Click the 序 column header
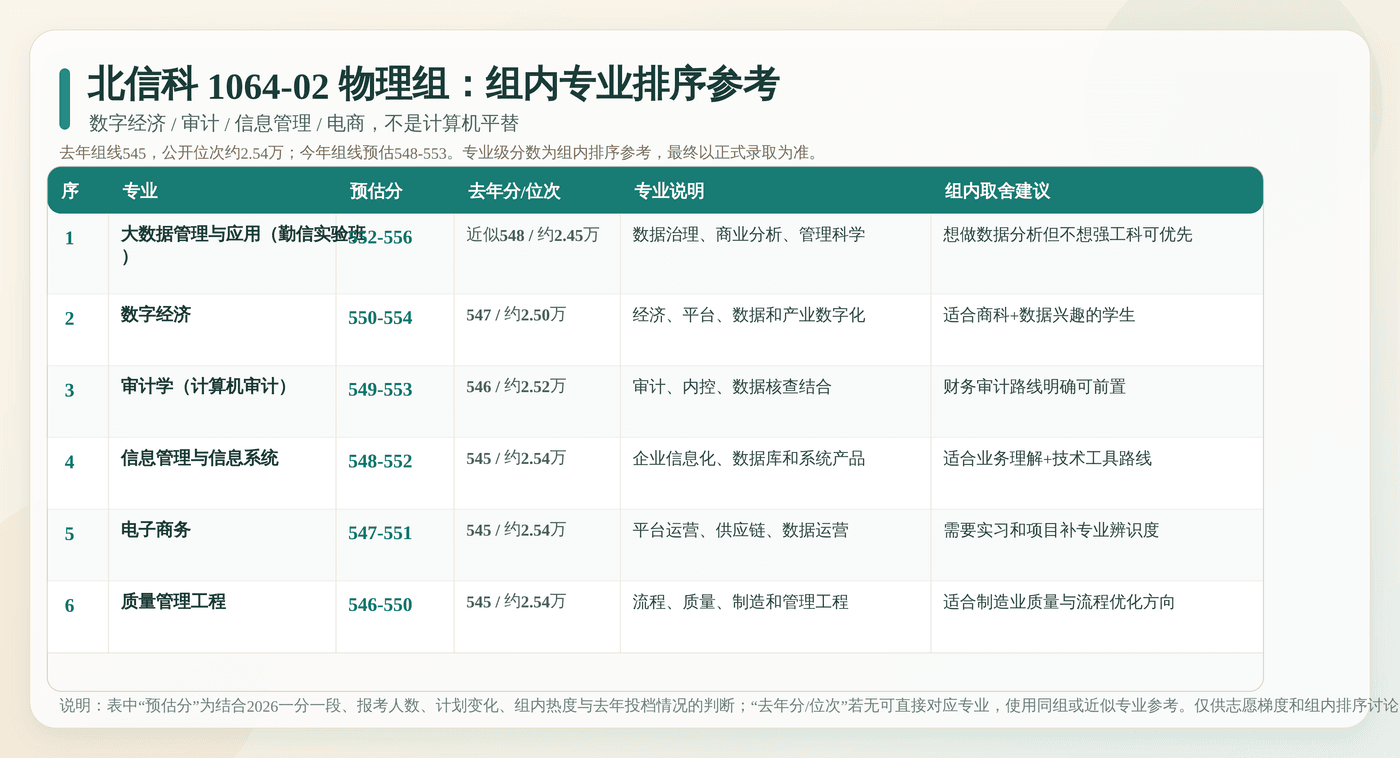 pyautogui.click(x=70, y=191)
